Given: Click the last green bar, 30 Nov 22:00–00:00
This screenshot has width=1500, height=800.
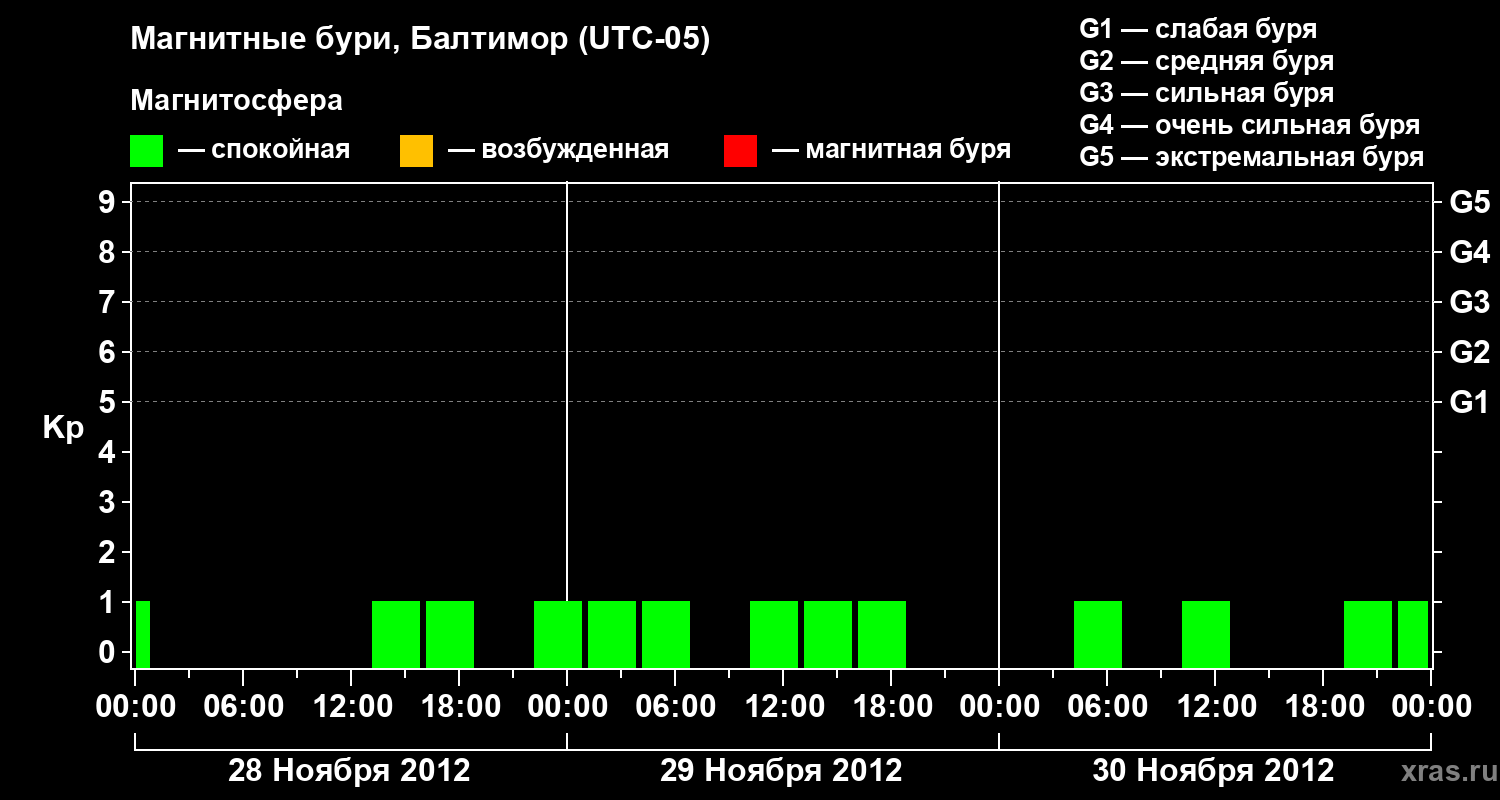Looking at the screenshot, I should 1413,634.
